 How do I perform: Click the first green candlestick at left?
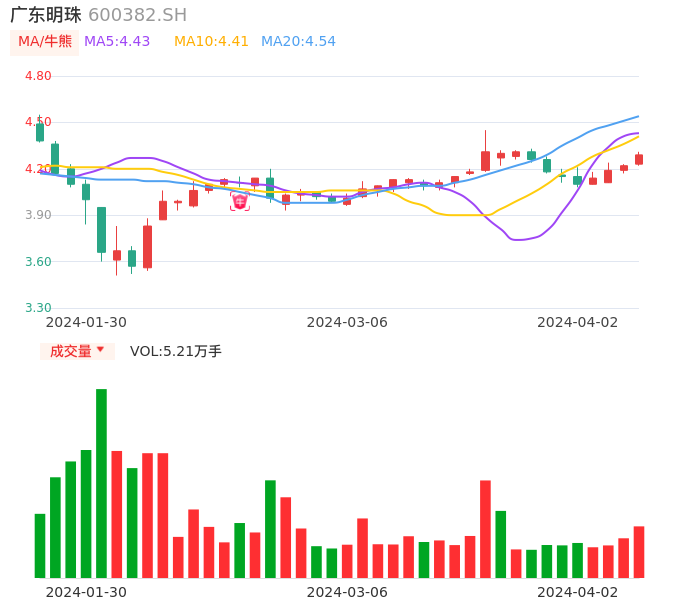tap(40, 132)
